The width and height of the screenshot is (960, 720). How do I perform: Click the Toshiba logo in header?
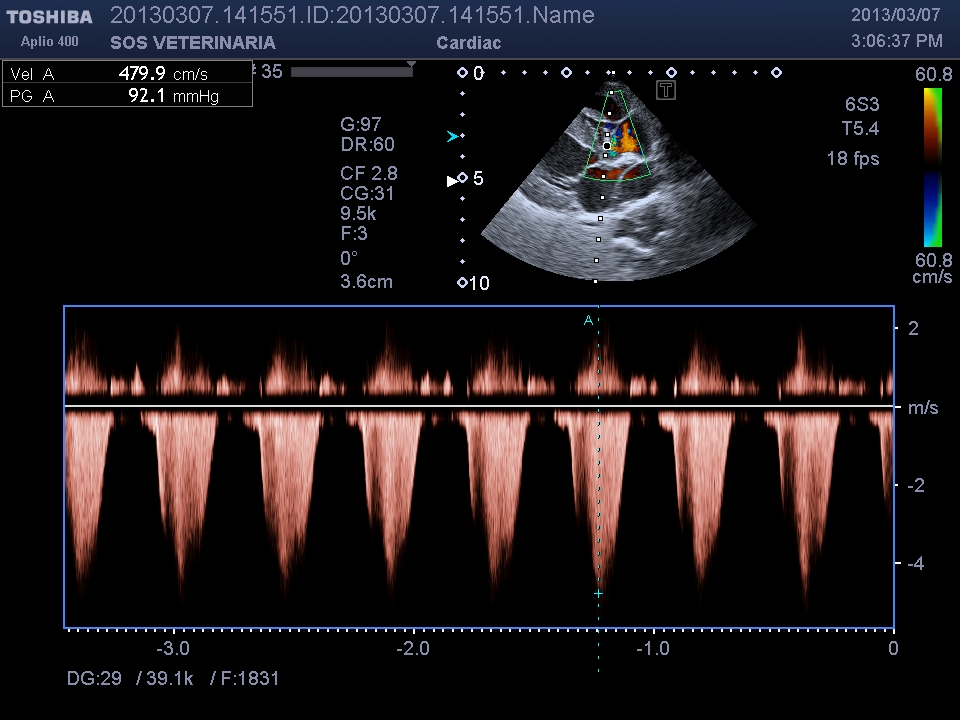(50, 17)
